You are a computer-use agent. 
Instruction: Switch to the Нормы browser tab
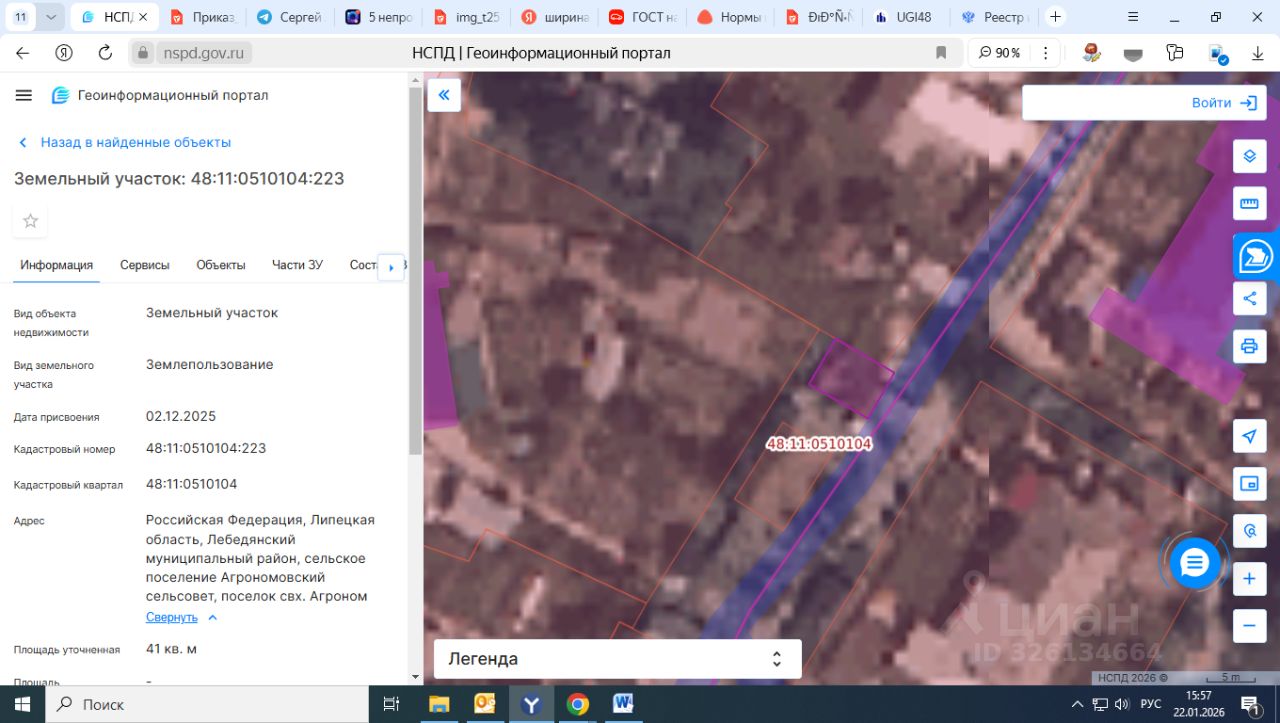click(730, 17)
